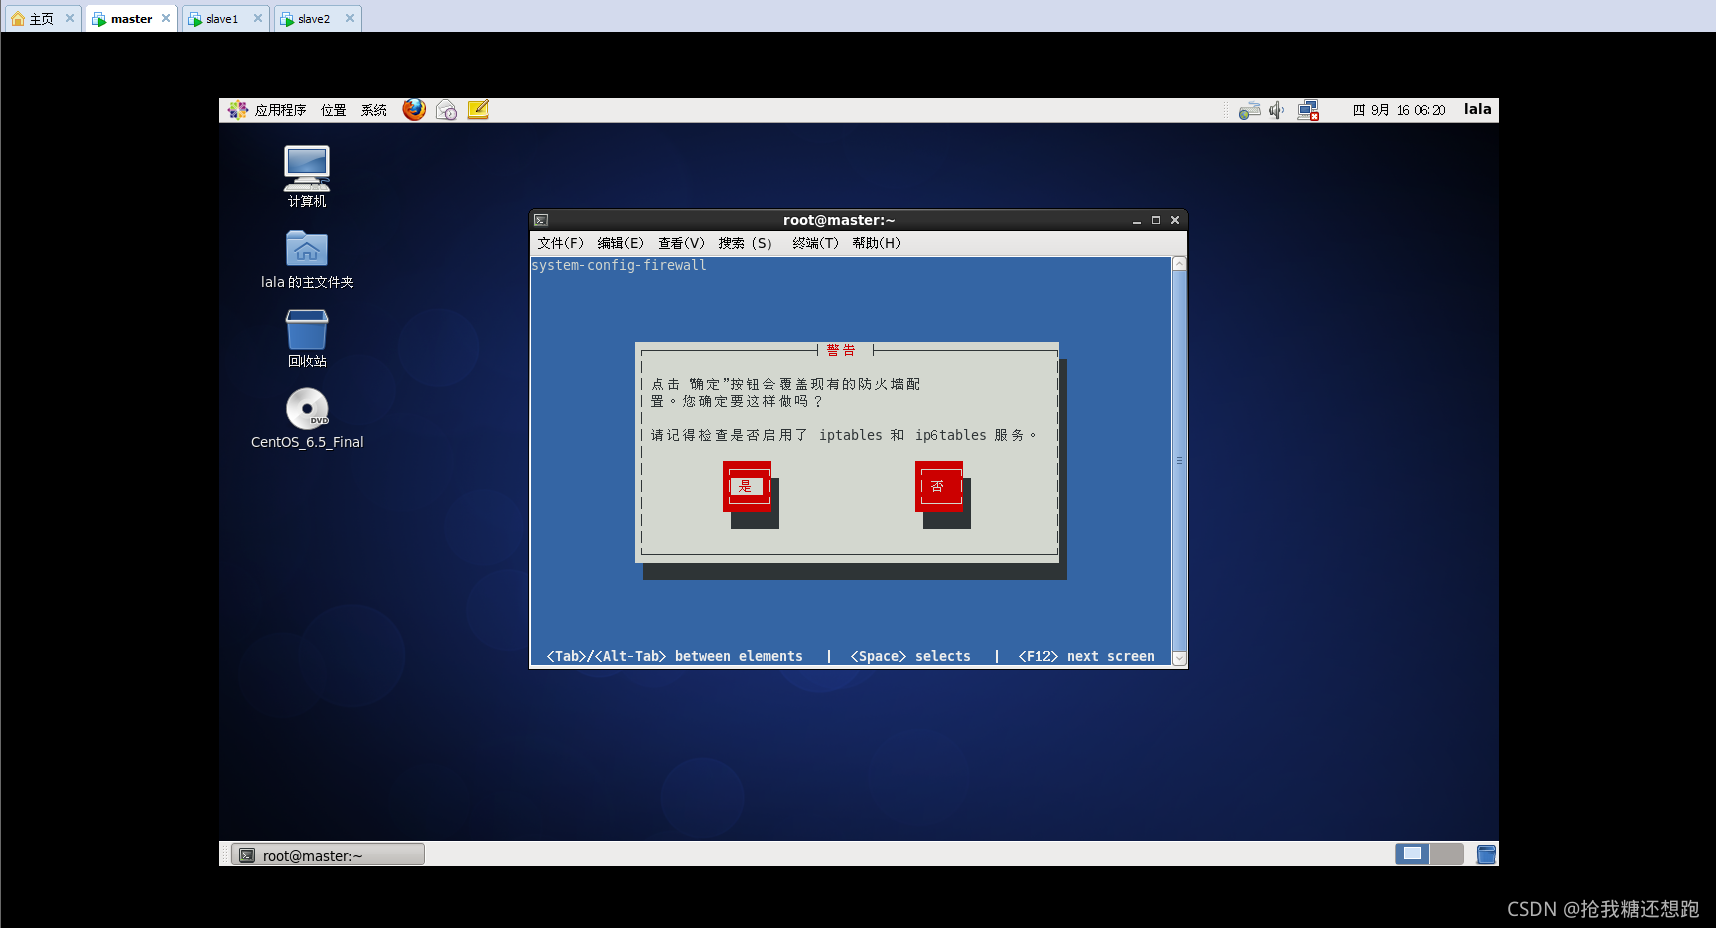Image resolution: width=1716 pixels, height=928 pixels.
Task: Close the slave2 tab
Action: tap(350, 18)
